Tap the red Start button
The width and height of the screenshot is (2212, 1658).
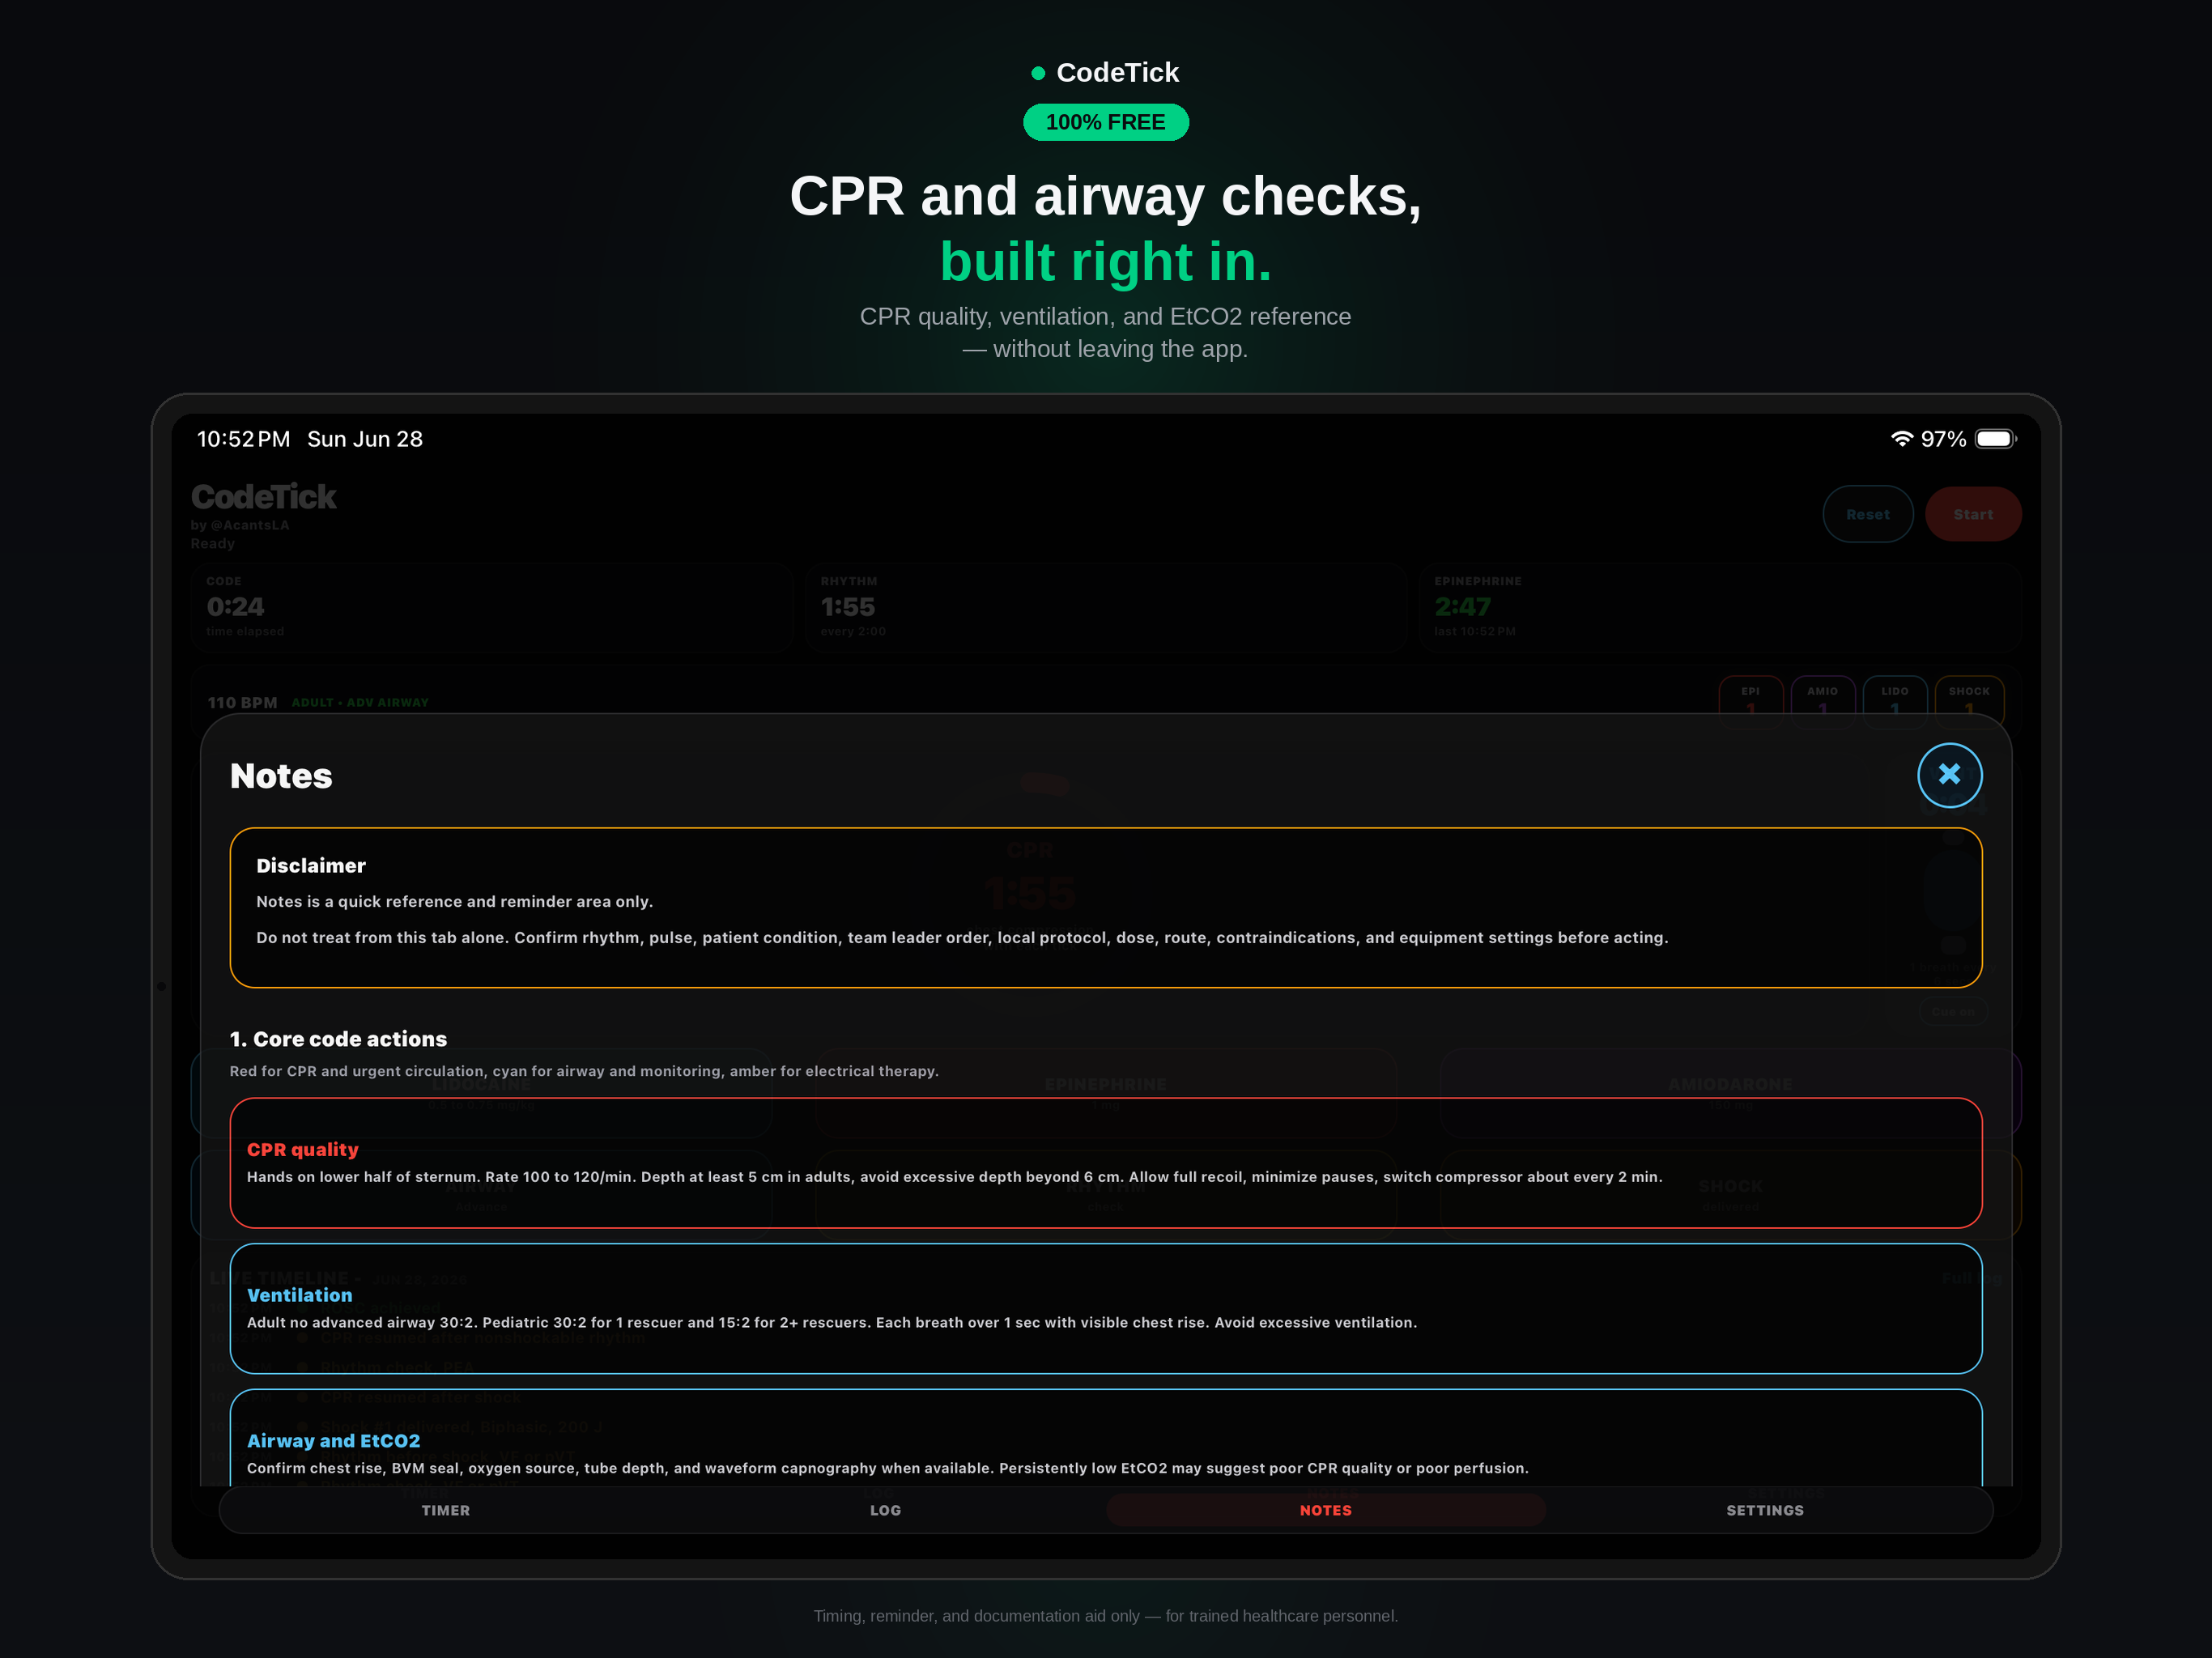tap(1973, 514)
